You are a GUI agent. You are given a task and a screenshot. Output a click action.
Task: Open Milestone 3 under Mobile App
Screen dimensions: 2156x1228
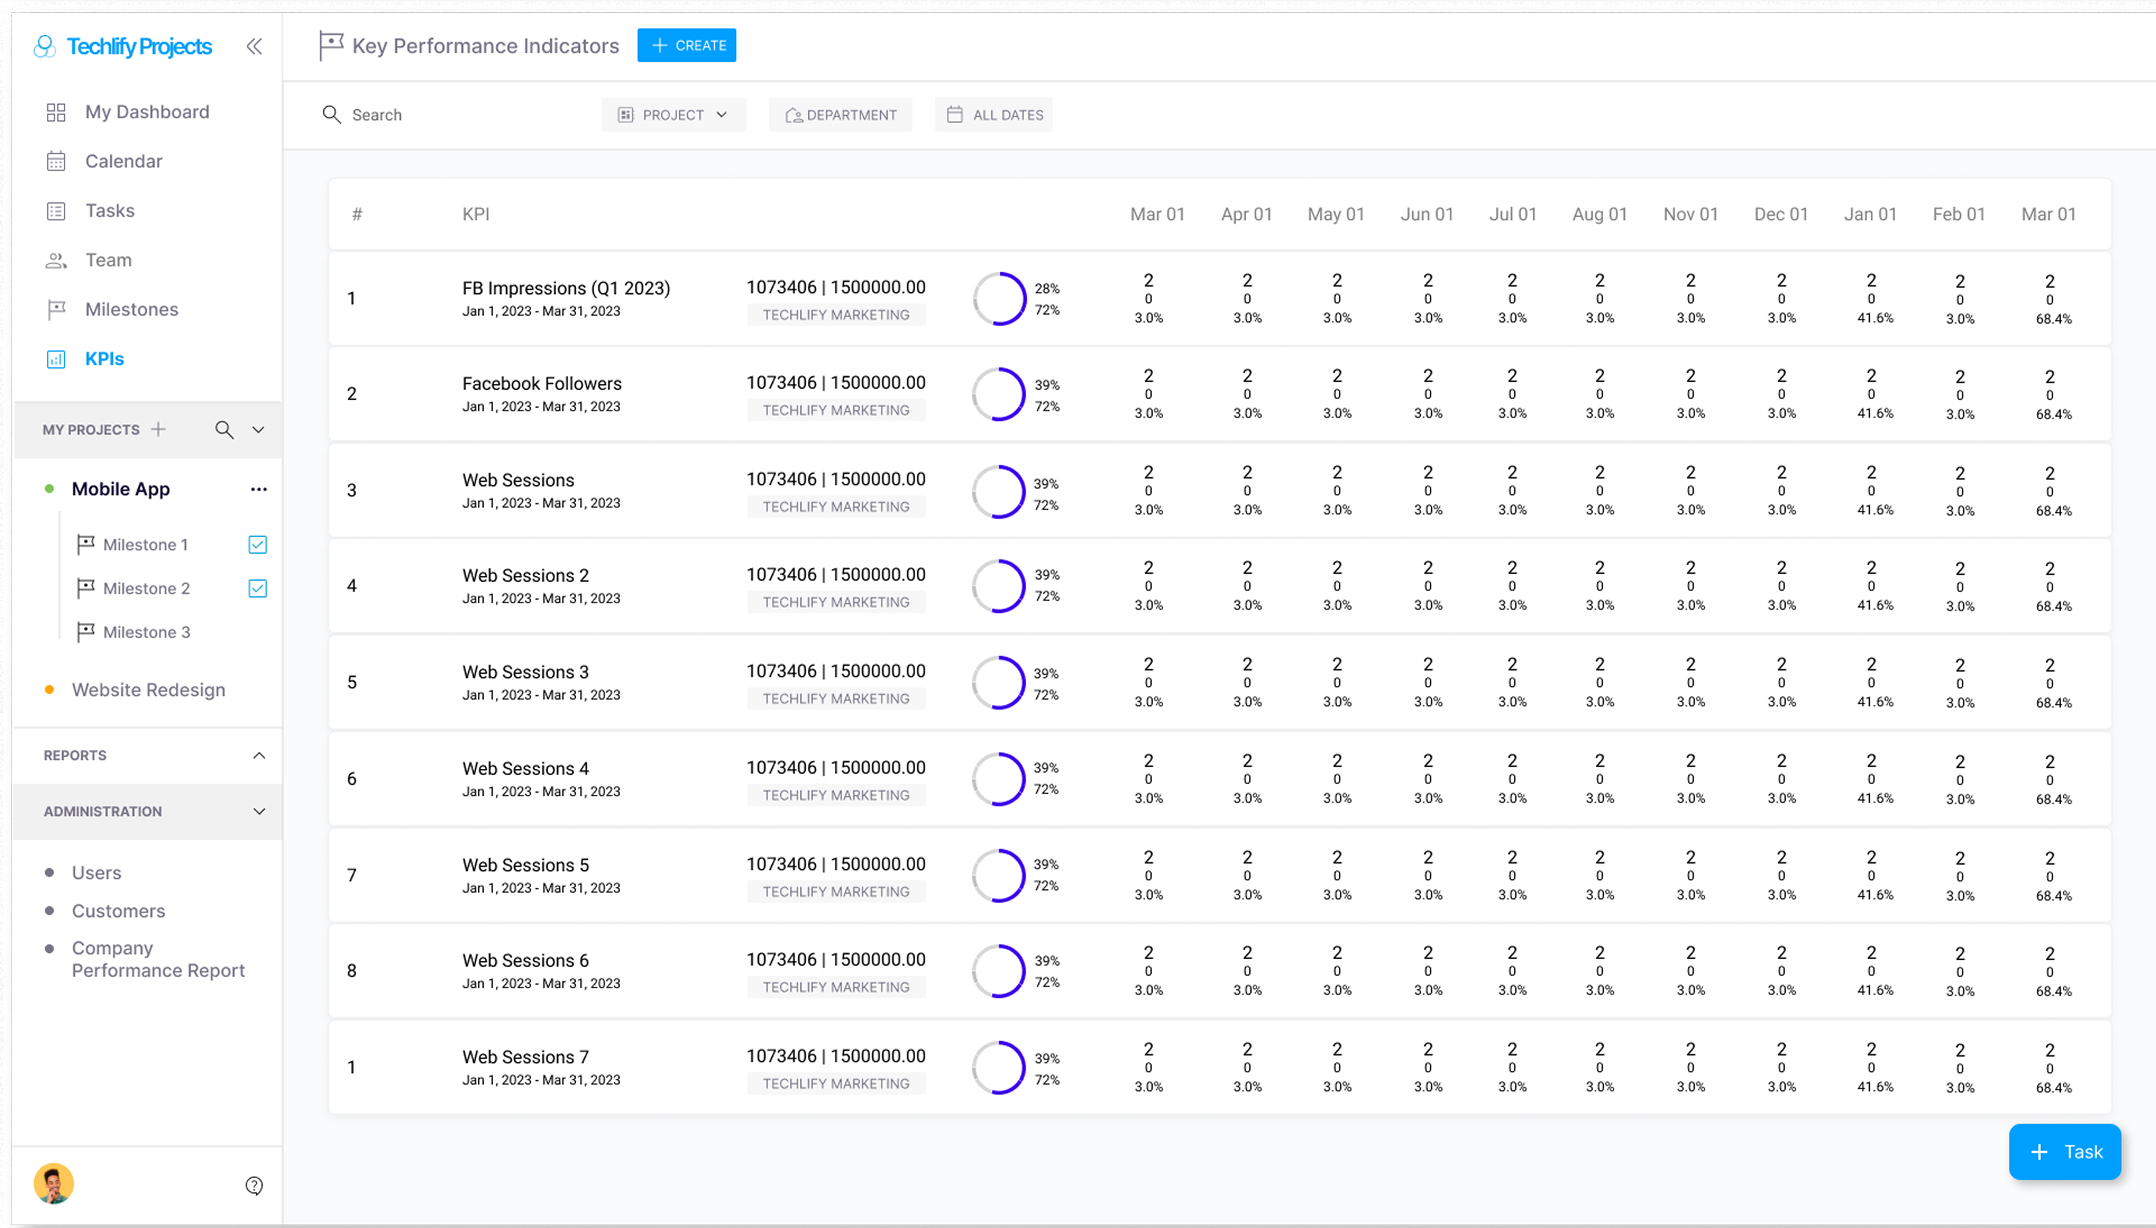[146, 632]
